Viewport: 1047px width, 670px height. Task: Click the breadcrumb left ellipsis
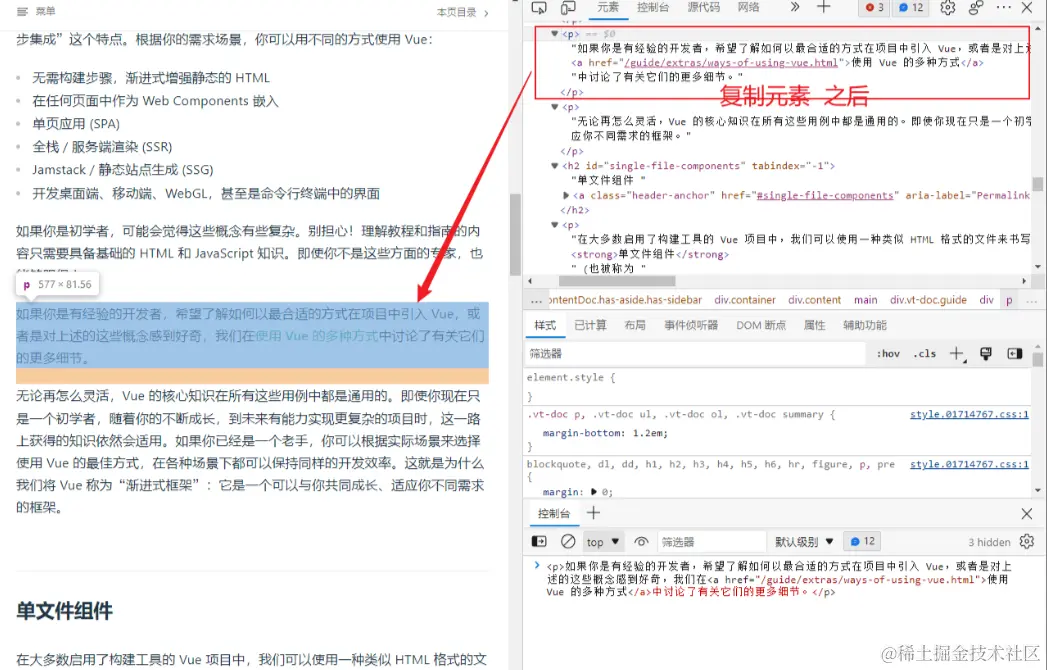point(536,300)
